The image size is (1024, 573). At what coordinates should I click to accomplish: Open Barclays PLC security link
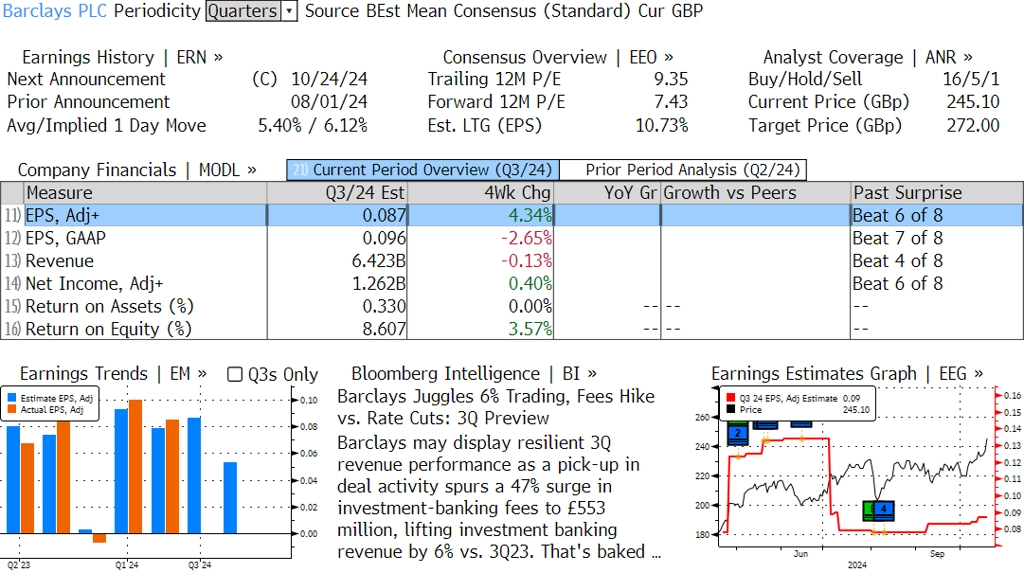coord(54,11)
